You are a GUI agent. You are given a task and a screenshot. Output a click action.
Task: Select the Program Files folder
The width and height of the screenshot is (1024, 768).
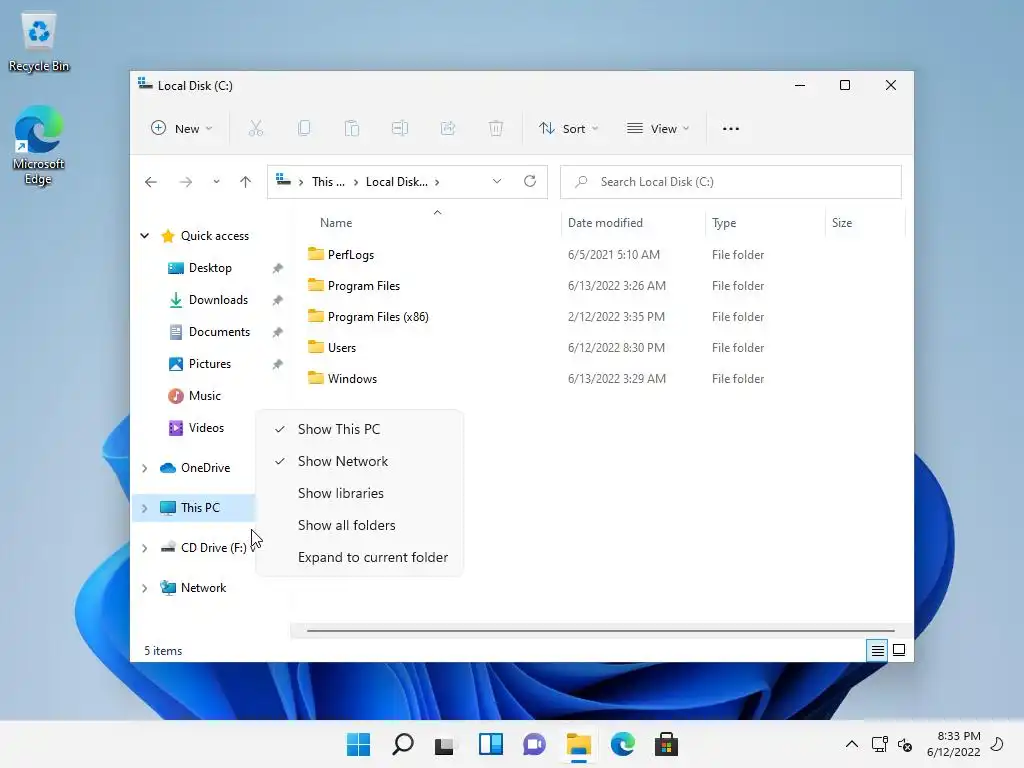363,285
